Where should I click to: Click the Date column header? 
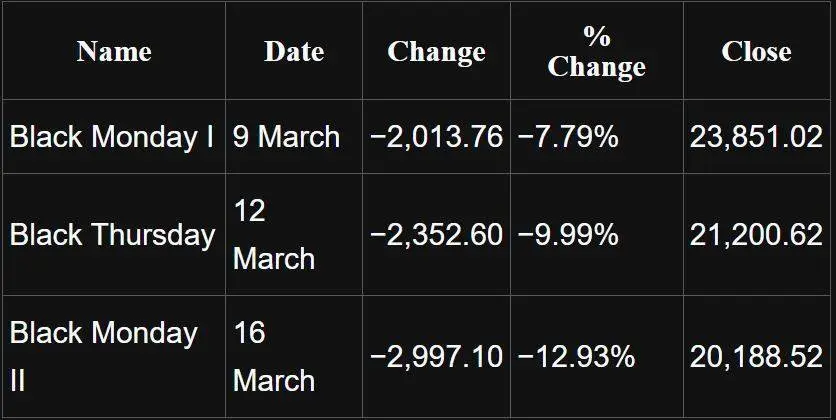pyautogui.click(x=293, y=52)
